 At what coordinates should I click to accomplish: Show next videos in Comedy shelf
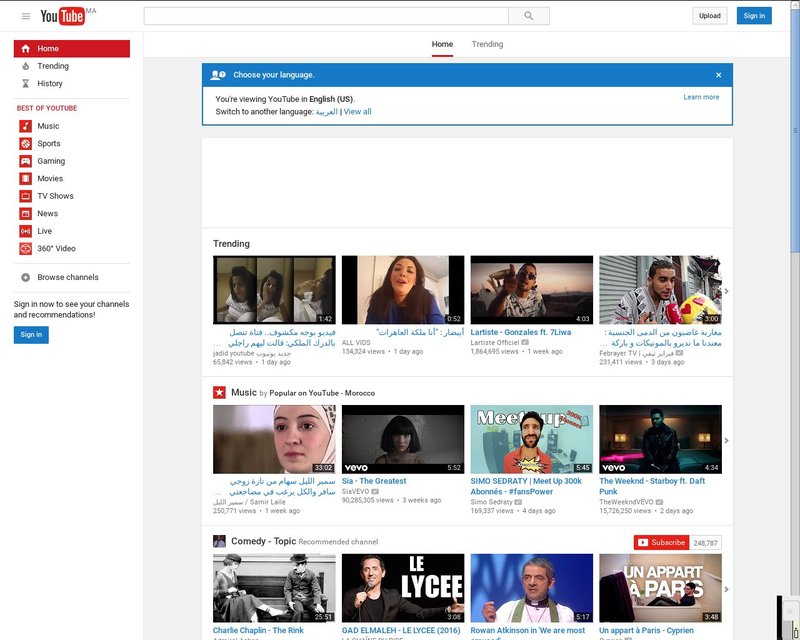click(x=726, y=589)
